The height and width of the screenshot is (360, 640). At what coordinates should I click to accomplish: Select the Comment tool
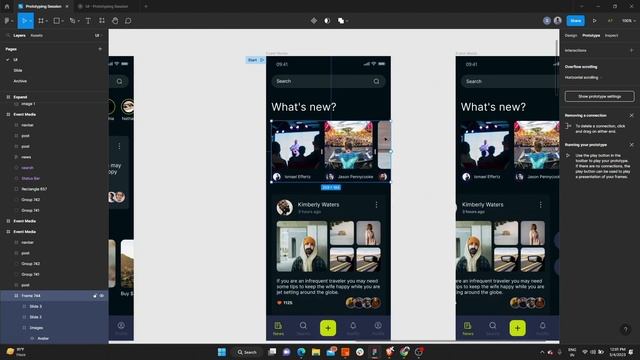[x=128, y=20]
